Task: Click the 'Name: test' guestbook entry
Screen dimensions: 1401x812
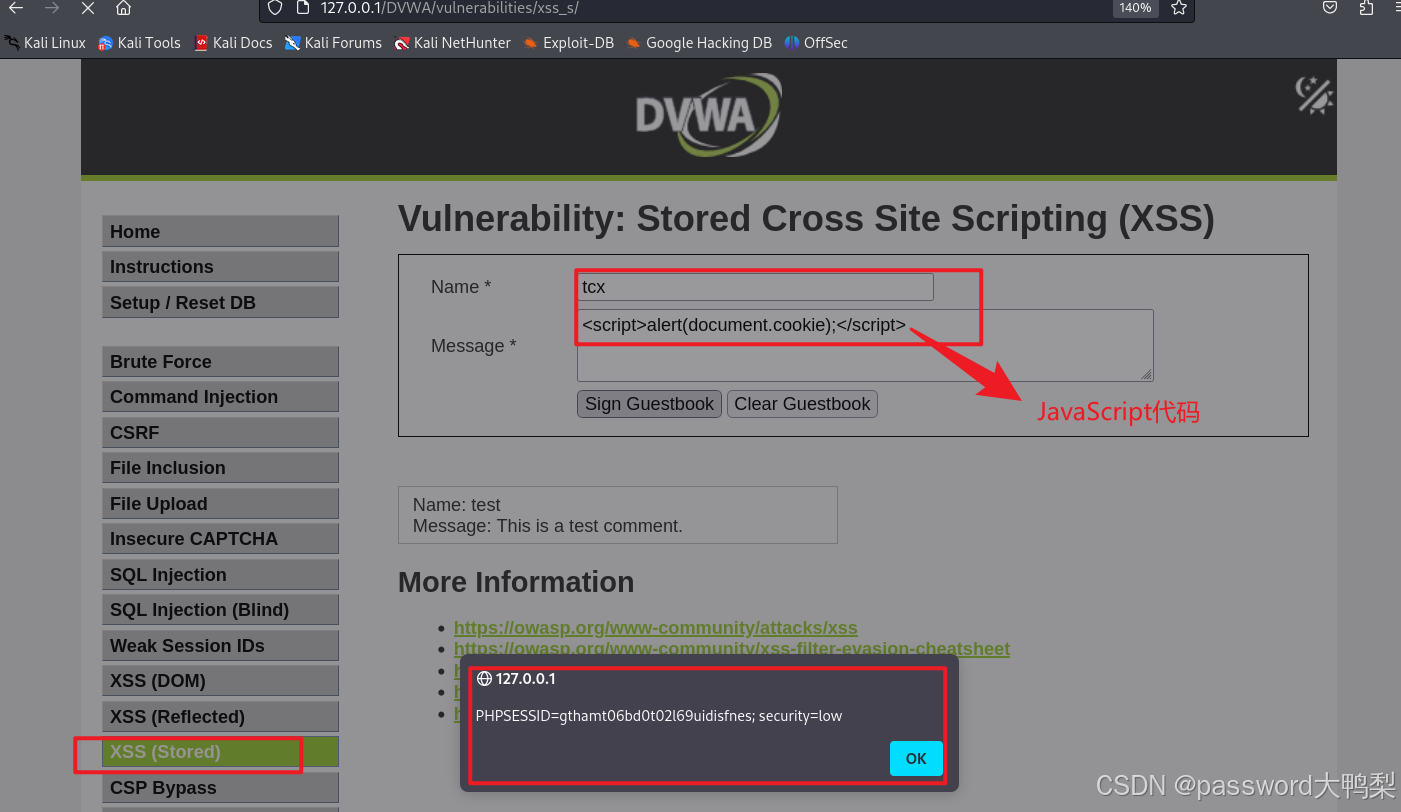Action: [456, 505]
